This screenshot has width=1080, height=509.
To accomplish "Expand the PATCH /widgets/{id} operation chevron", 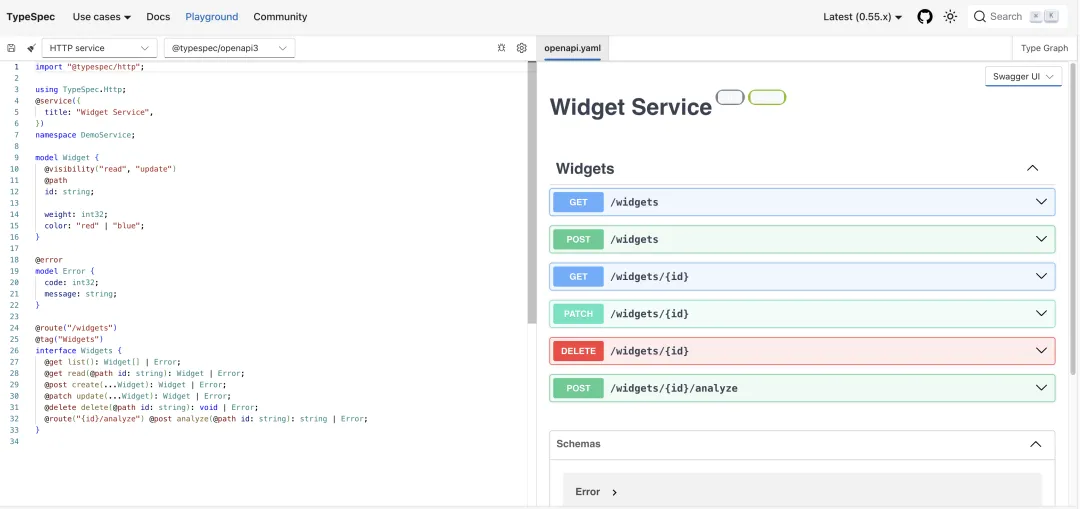I will tap(1041, 313).
